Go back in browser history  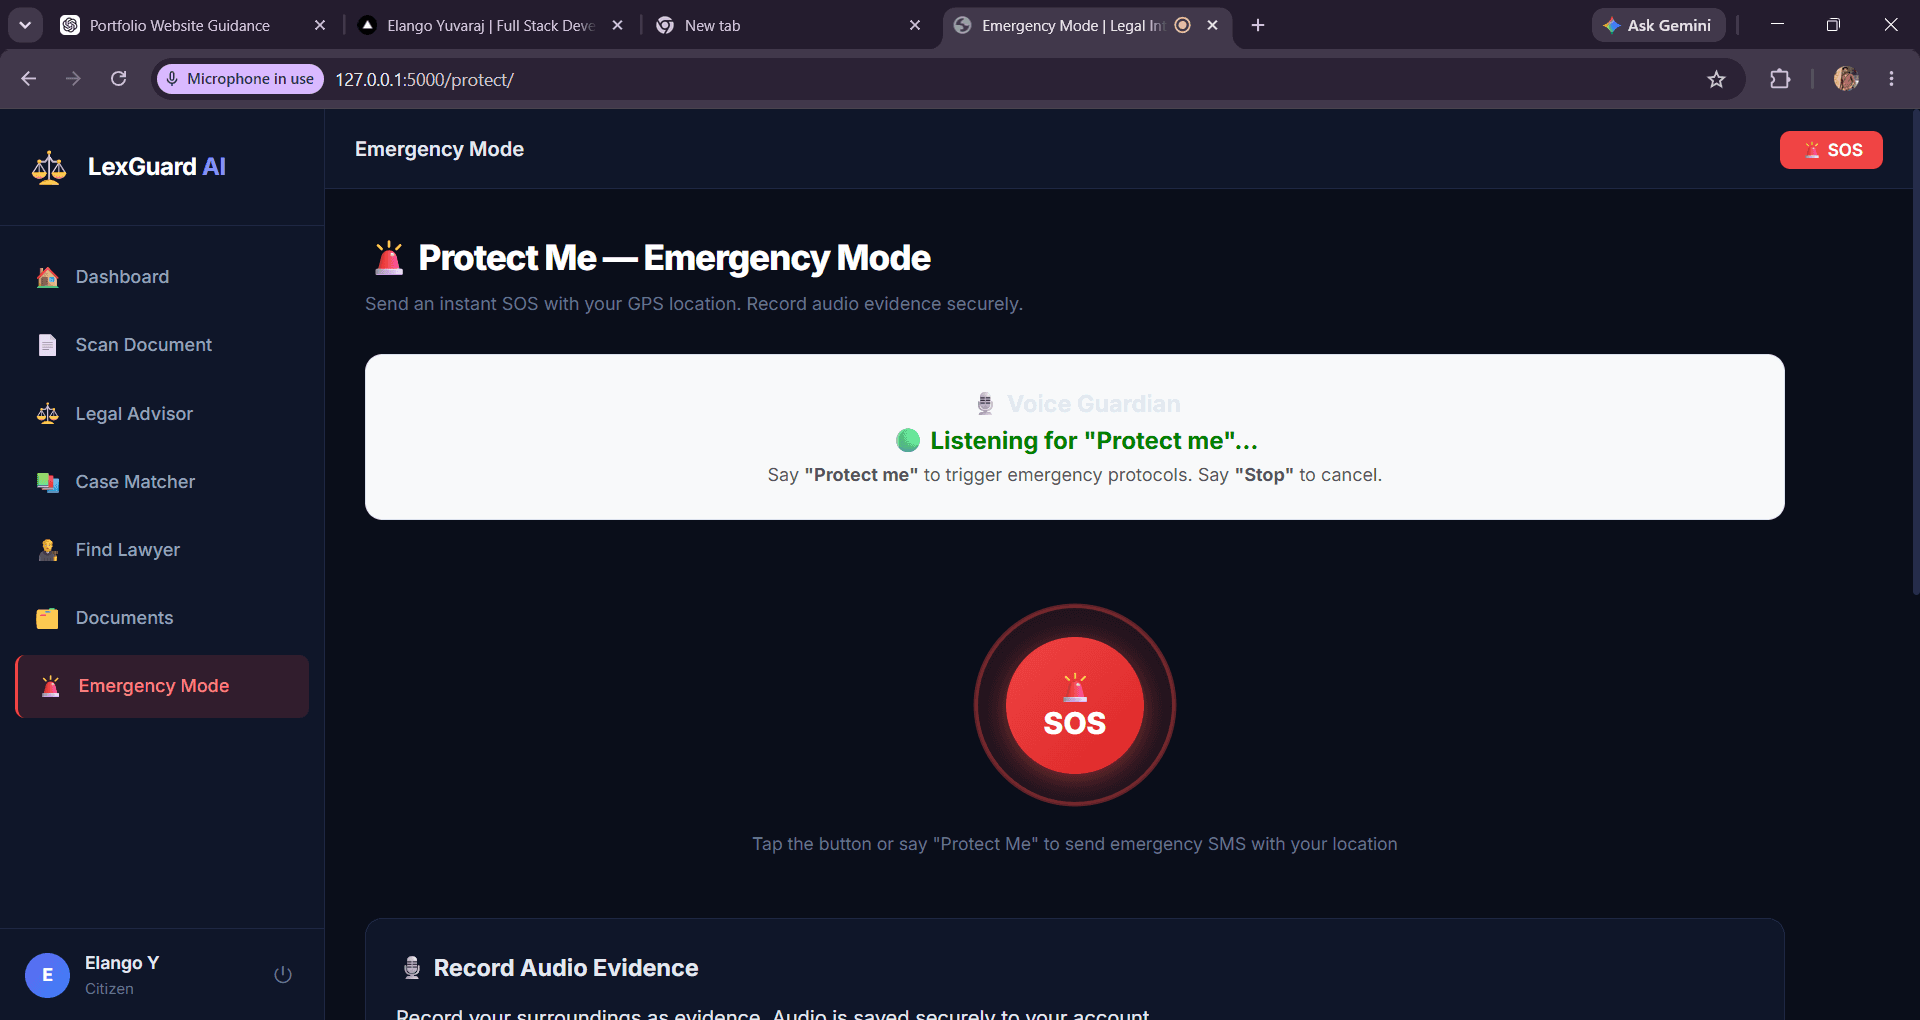28,79
